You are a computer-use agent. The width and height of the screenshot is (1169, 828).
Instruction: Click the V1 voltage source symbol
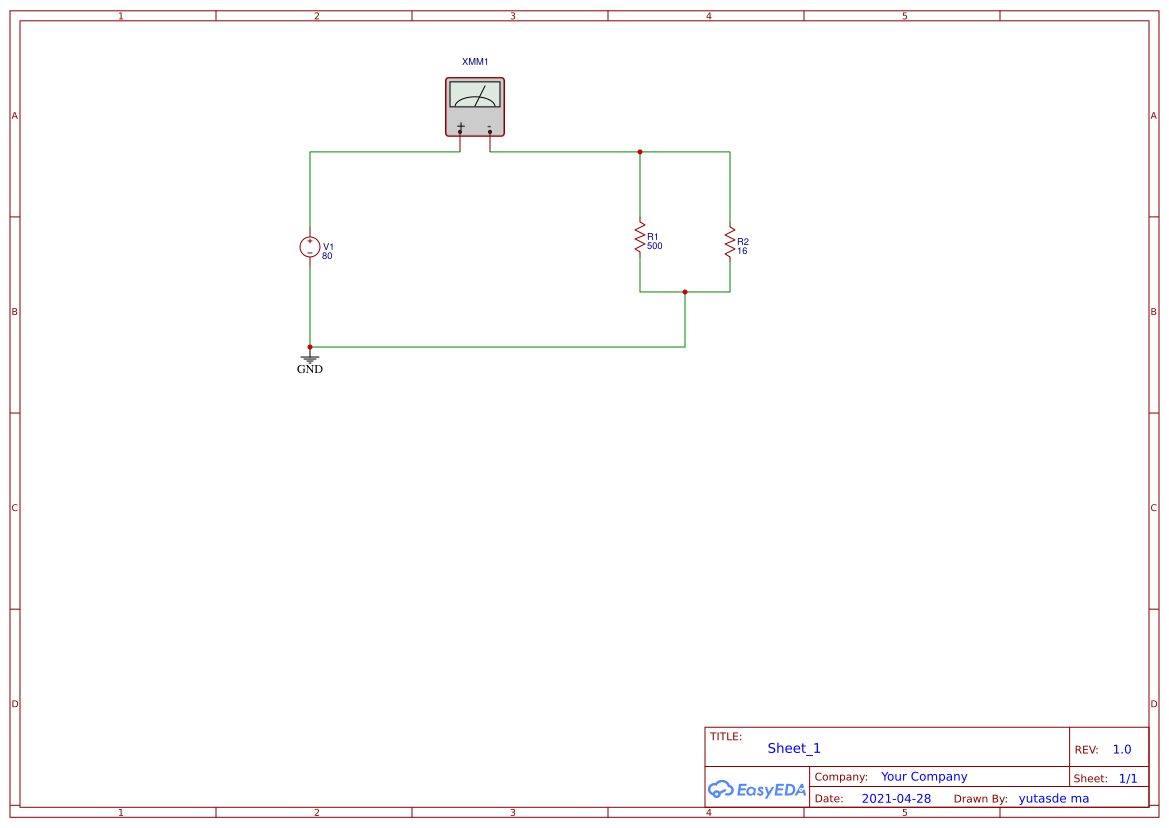(x=310, y=247)
